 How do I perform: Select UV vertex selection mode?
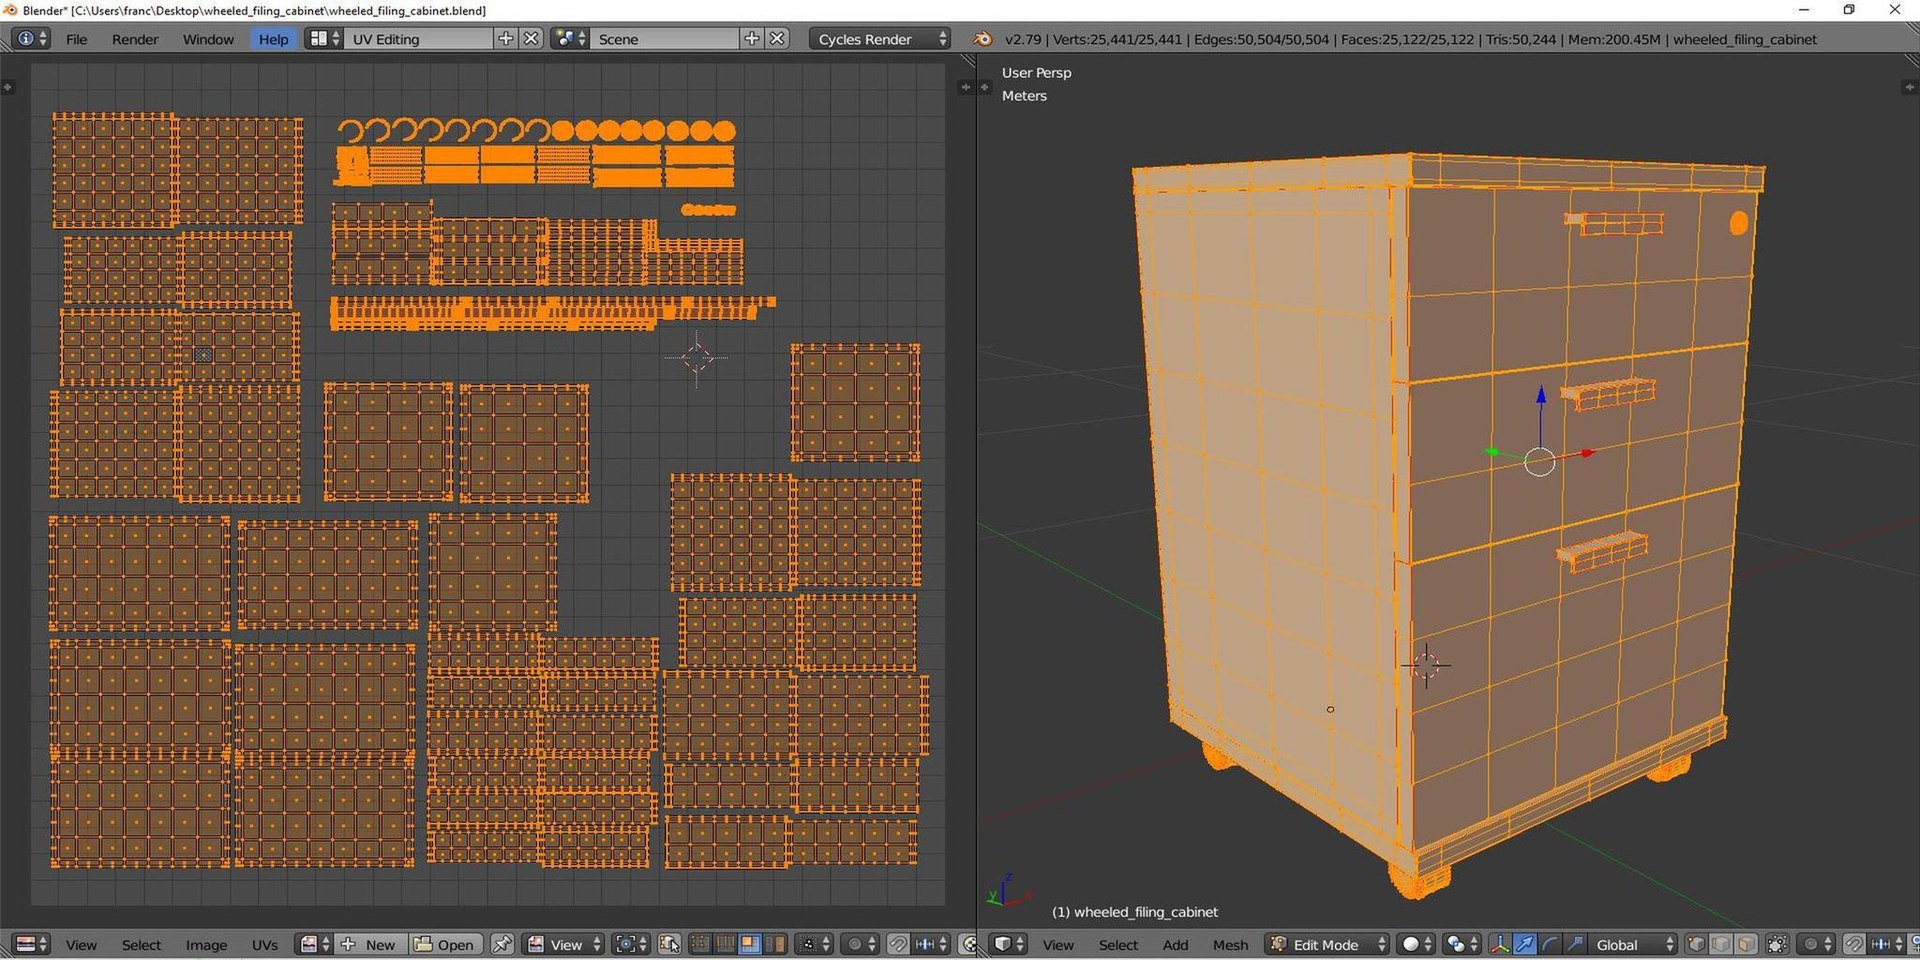click(x=700, y=944)
